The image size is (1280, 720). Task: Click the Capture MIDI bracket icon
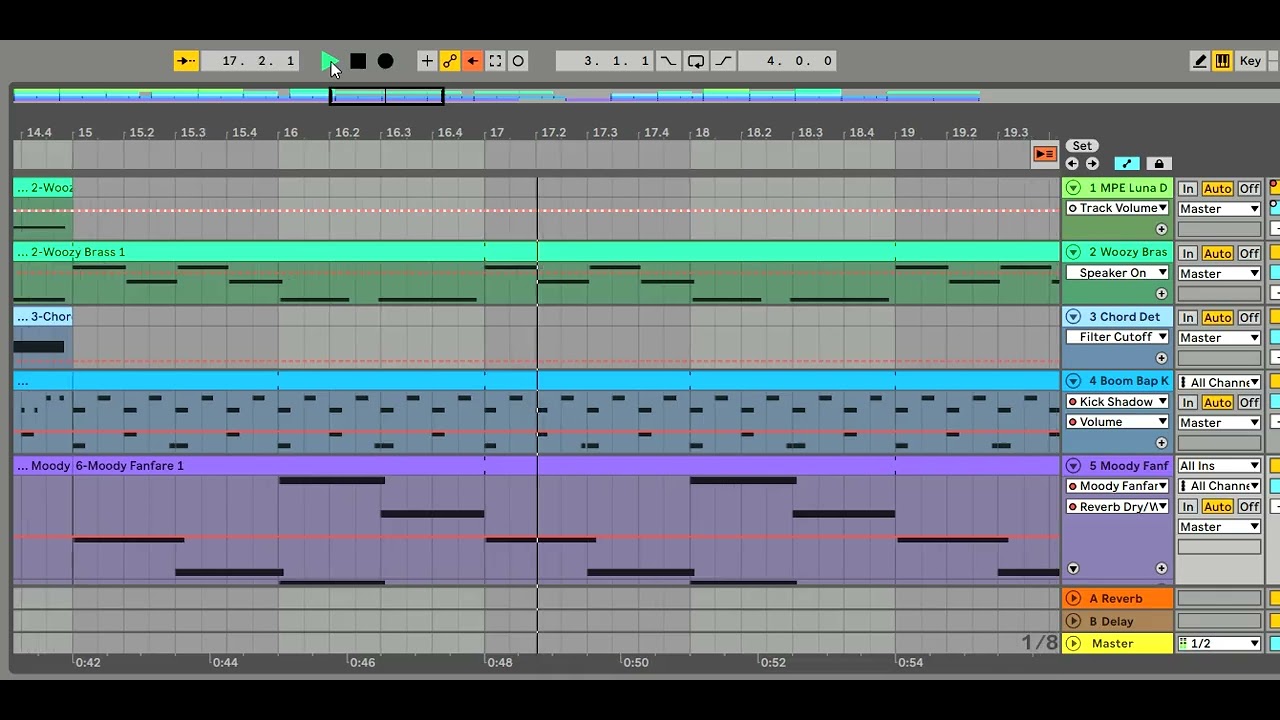pyautogui.click(x=496, y=61)
